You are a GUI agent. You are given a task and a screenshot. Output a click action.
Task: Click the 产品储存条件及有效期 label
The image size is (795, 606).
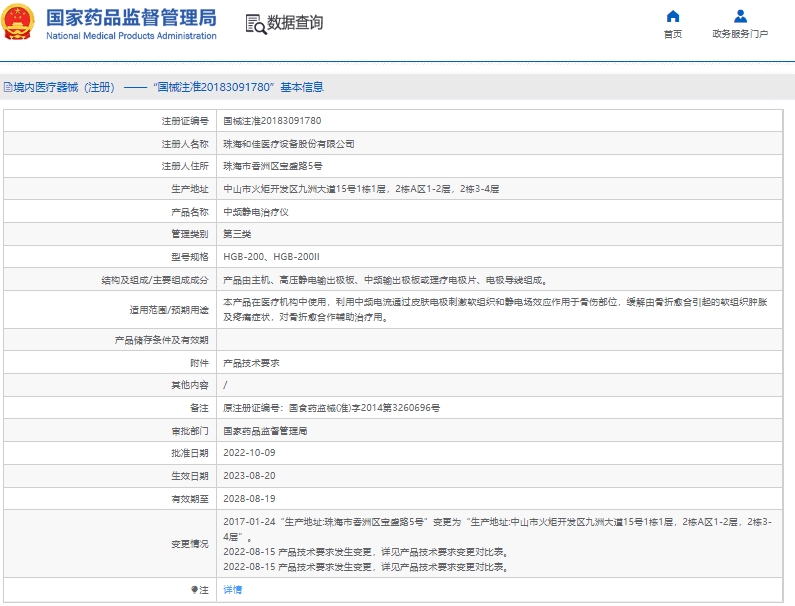[x=162, y=340]
